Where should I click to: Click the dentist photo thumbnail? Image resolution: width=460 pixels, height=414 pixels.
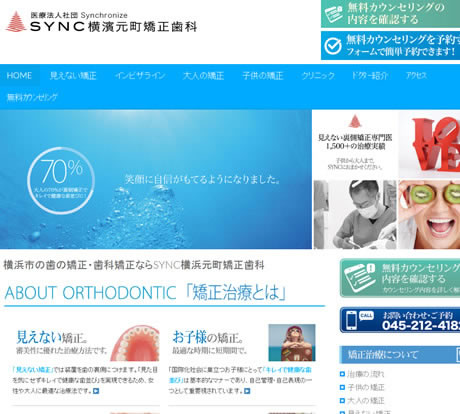(x=355, y=214)
